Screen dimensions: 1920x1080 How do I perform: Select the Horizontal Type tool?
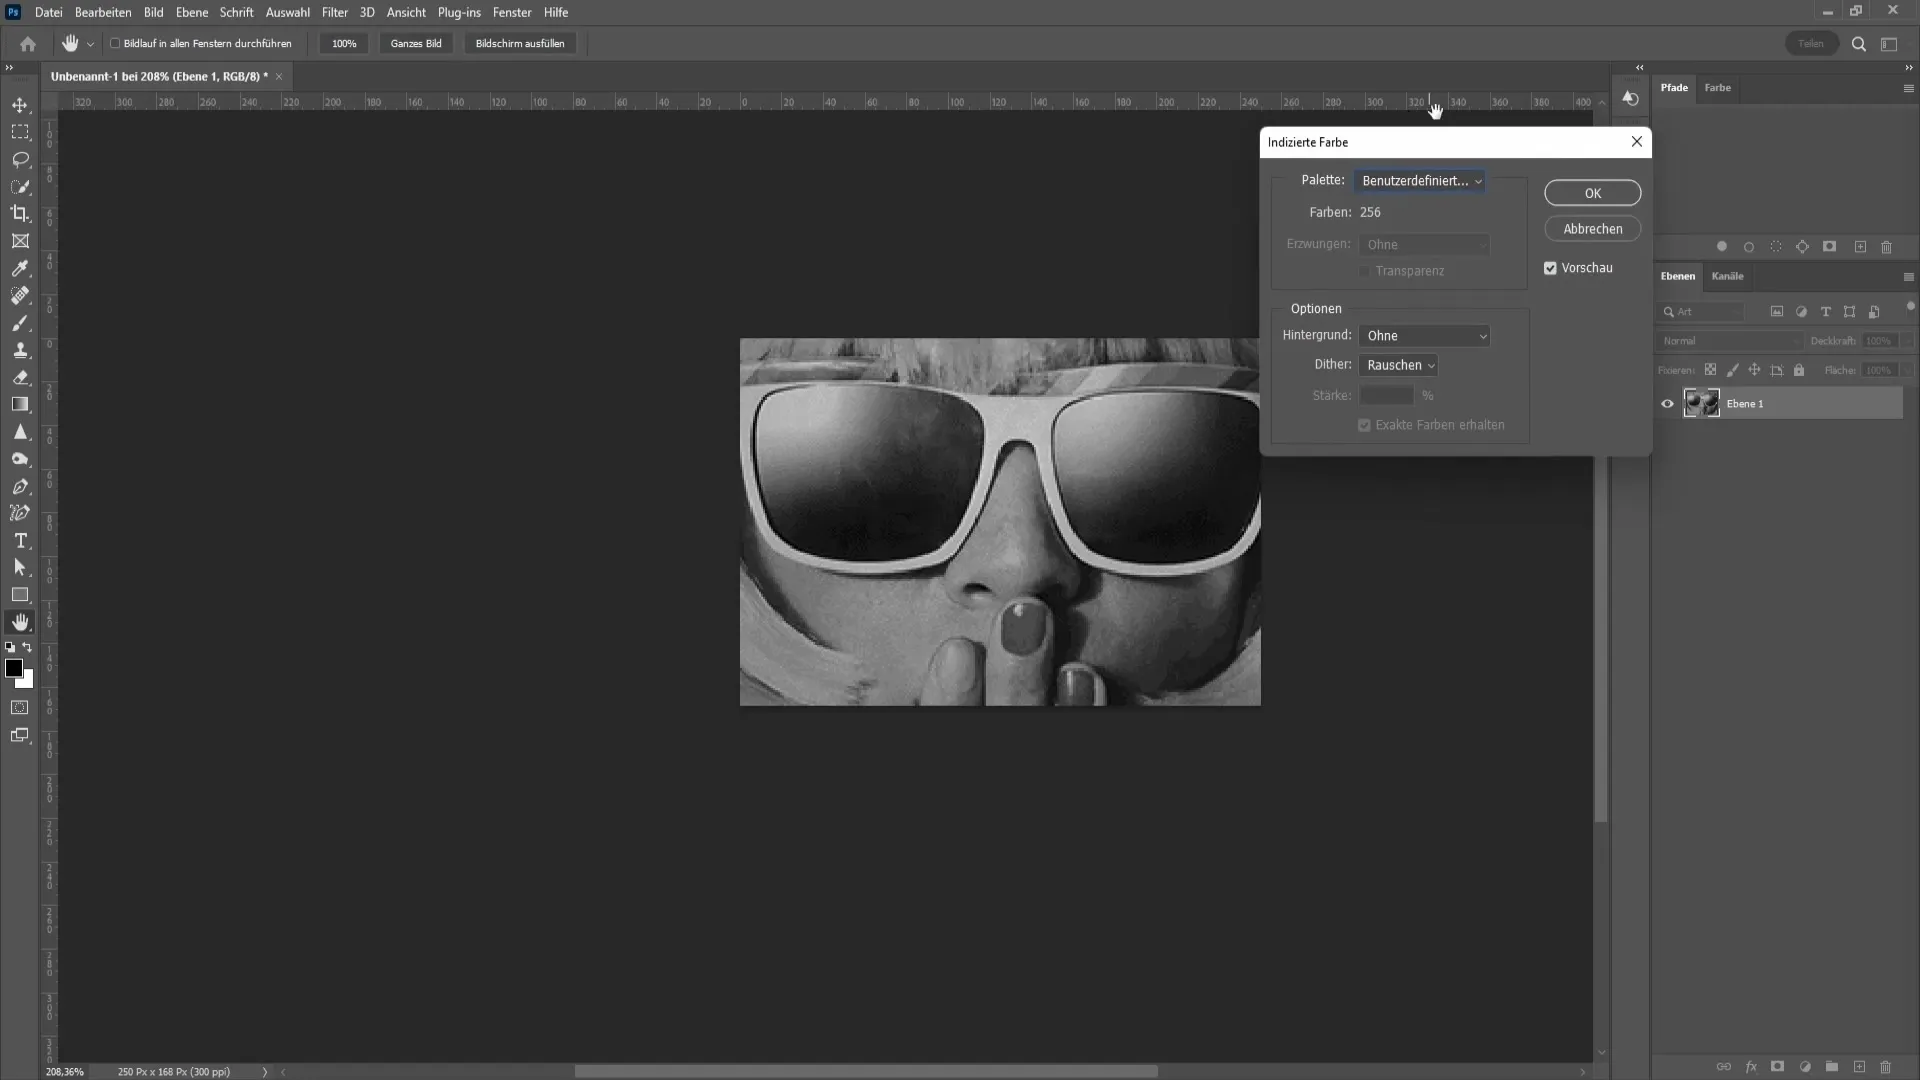[x=20, y=540]
